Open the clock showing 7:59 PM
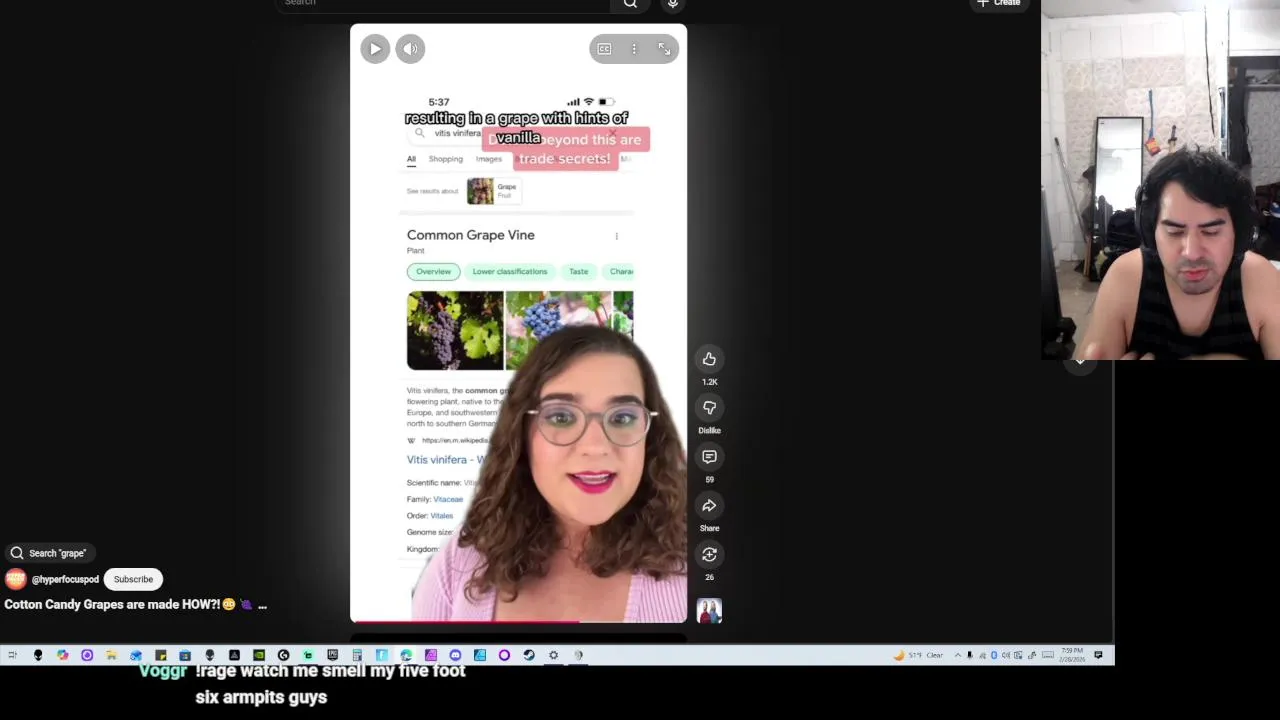Viewport: 1280px width, 720px height. 1072,655
